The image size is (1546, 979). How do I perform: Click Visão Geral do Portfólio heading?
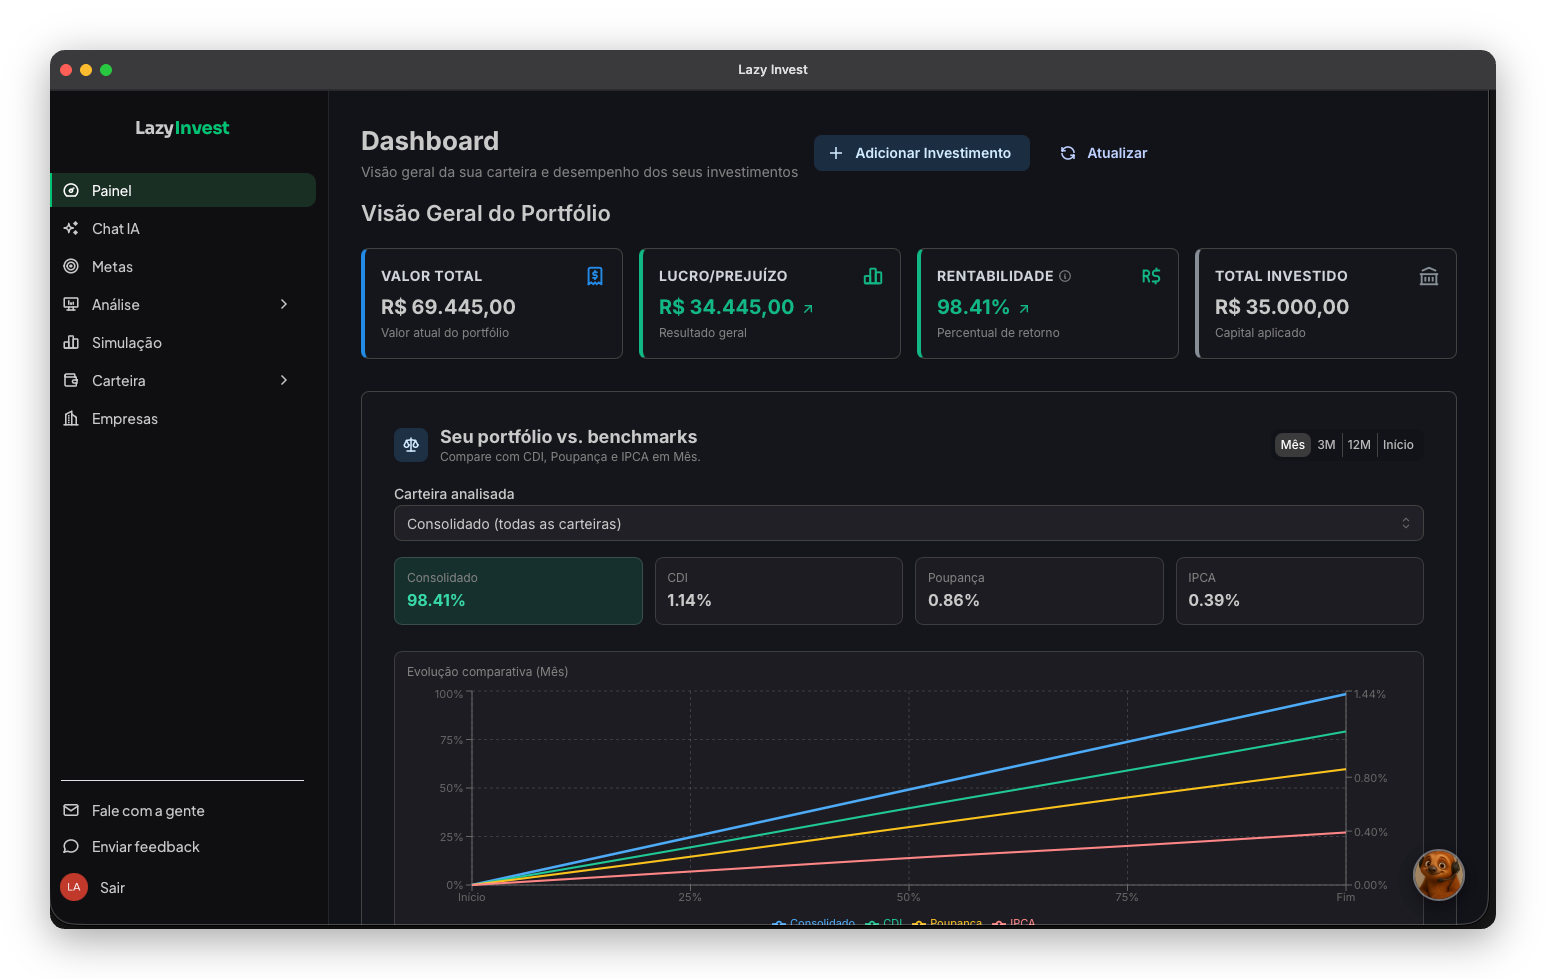click(x=486, y=213)
